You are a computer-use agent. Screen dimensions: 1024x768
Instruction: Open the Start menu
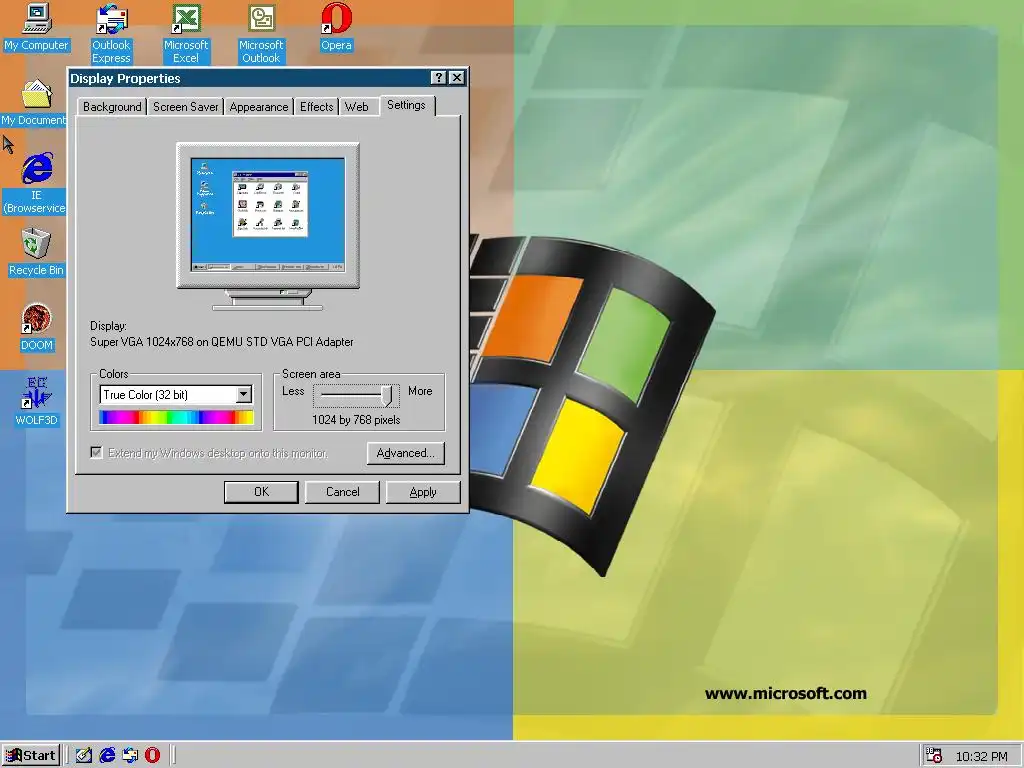click(x=31, y=756)
